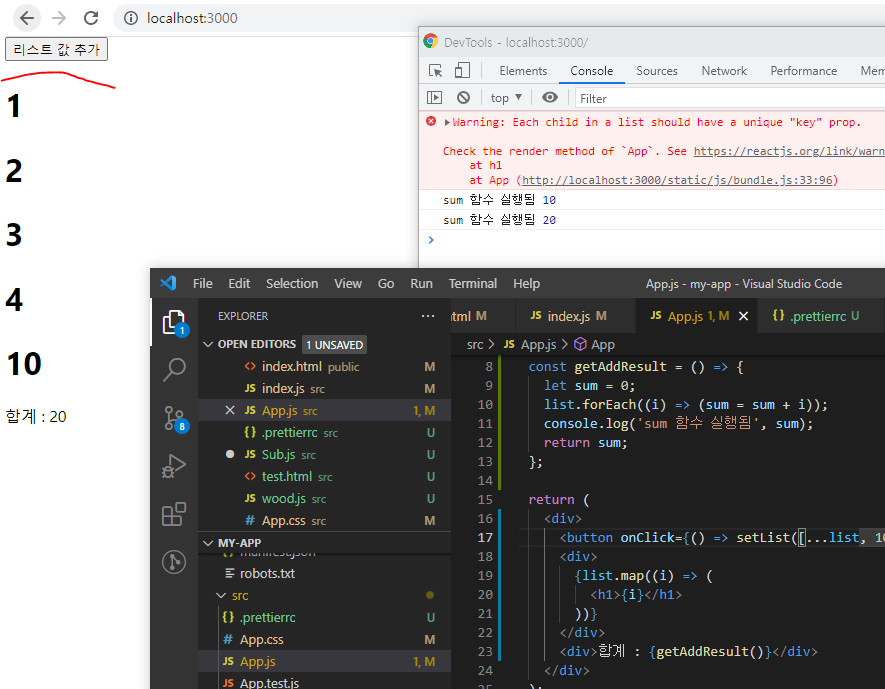Open the VS Code Go menu

[385, 283]
